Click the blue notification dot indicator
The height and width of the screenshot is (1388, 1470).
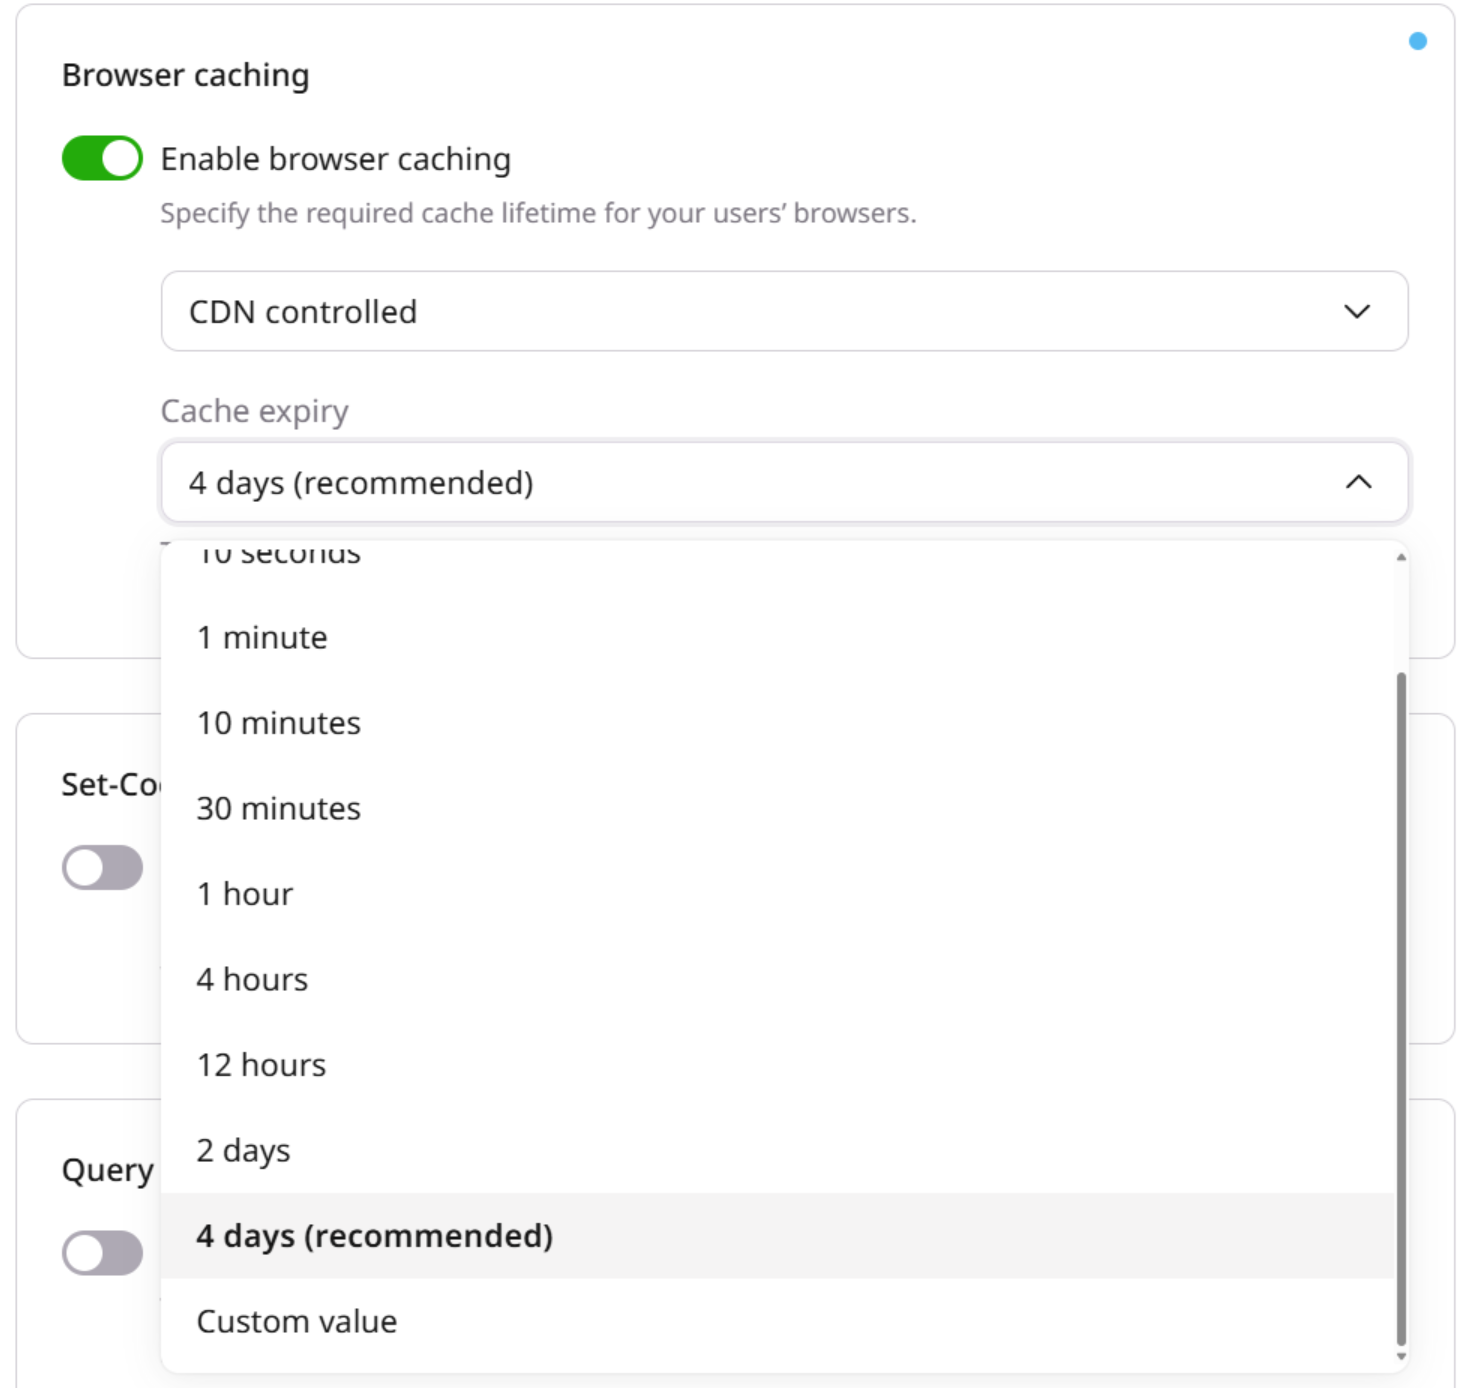point(1417,41)
